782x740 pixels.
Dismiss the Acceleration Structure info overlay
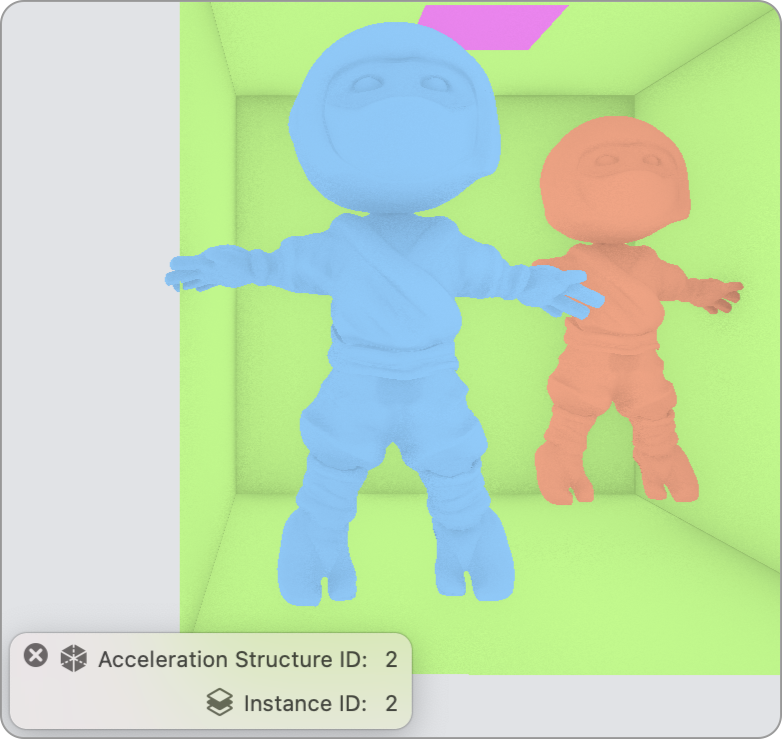point(36,656)
